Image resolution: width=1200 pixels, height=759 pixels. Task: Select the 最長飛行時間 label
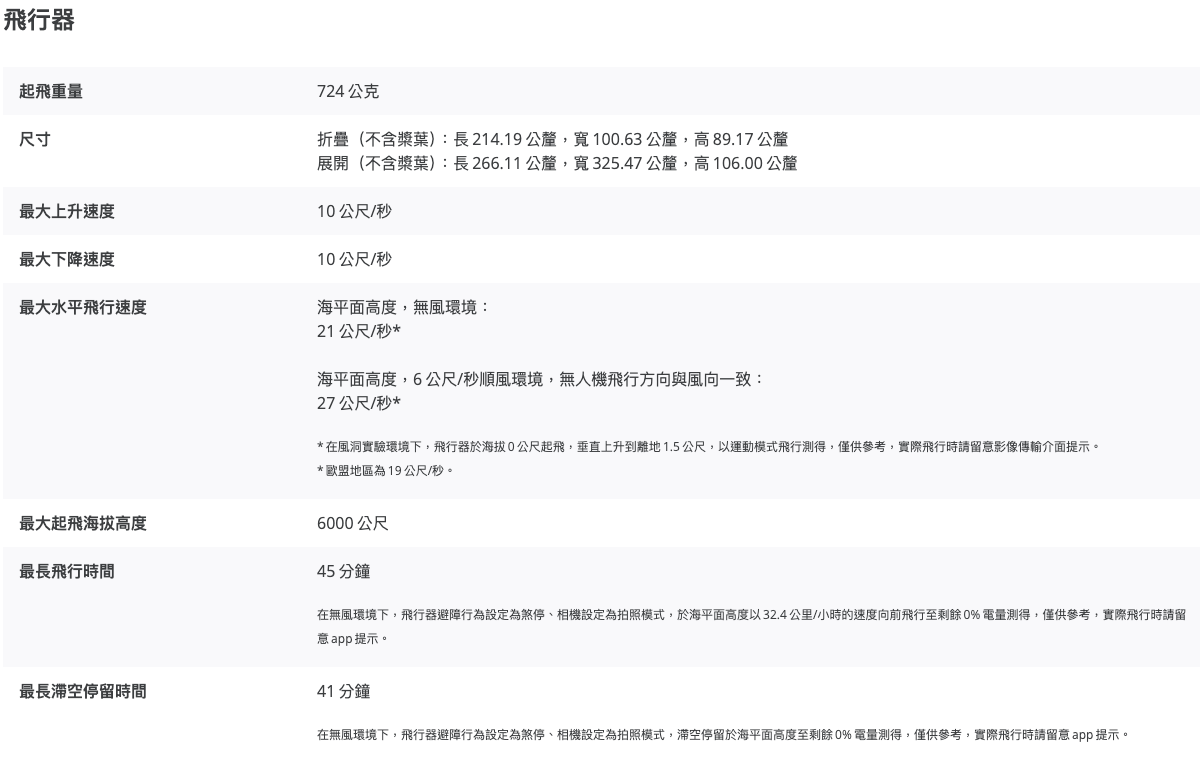[67, 571]
